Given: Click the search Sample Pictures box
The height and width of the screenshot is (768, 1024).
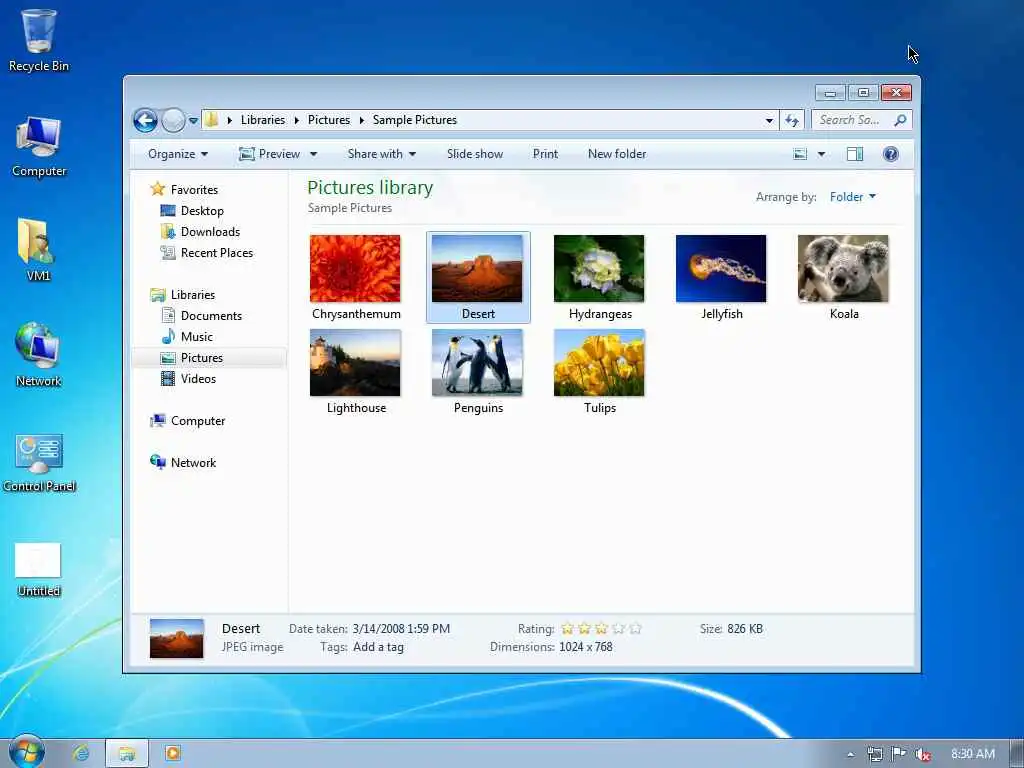Looking at the screenshot, I should click(852, 120).
